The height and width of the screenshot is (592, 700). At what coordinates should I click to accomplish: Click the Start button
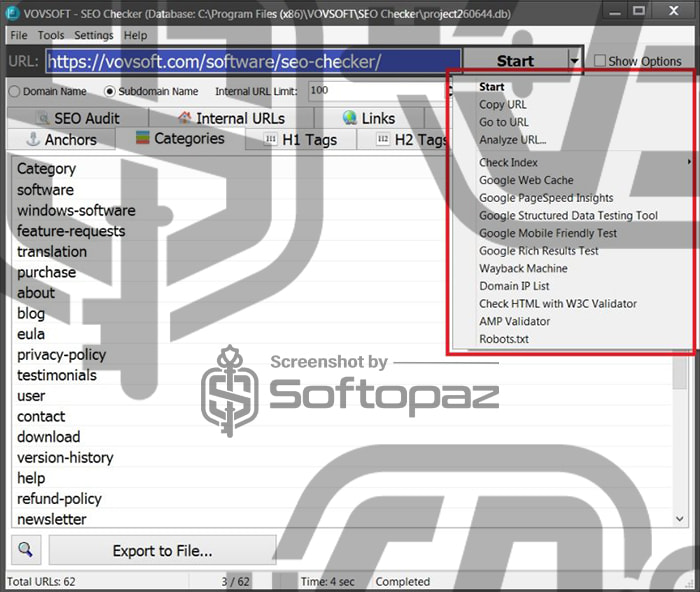point(515,60)
